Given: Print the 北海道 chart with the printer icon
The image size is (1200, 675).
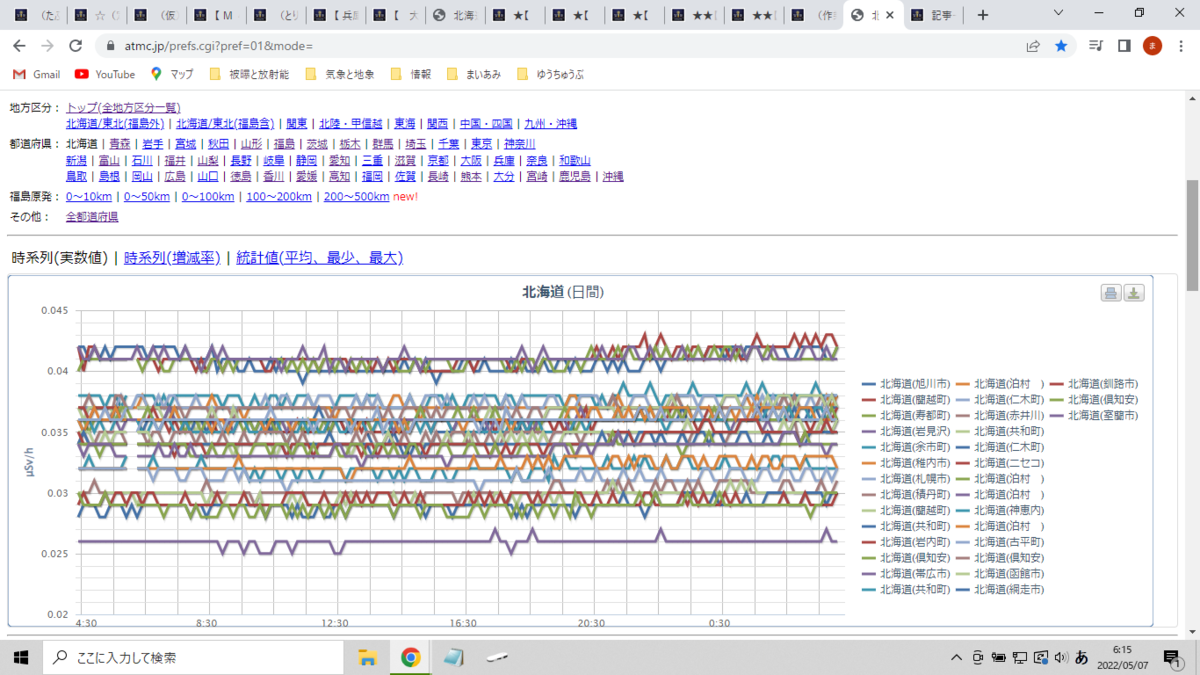Looking at the screenshot, I should 1111,293.
